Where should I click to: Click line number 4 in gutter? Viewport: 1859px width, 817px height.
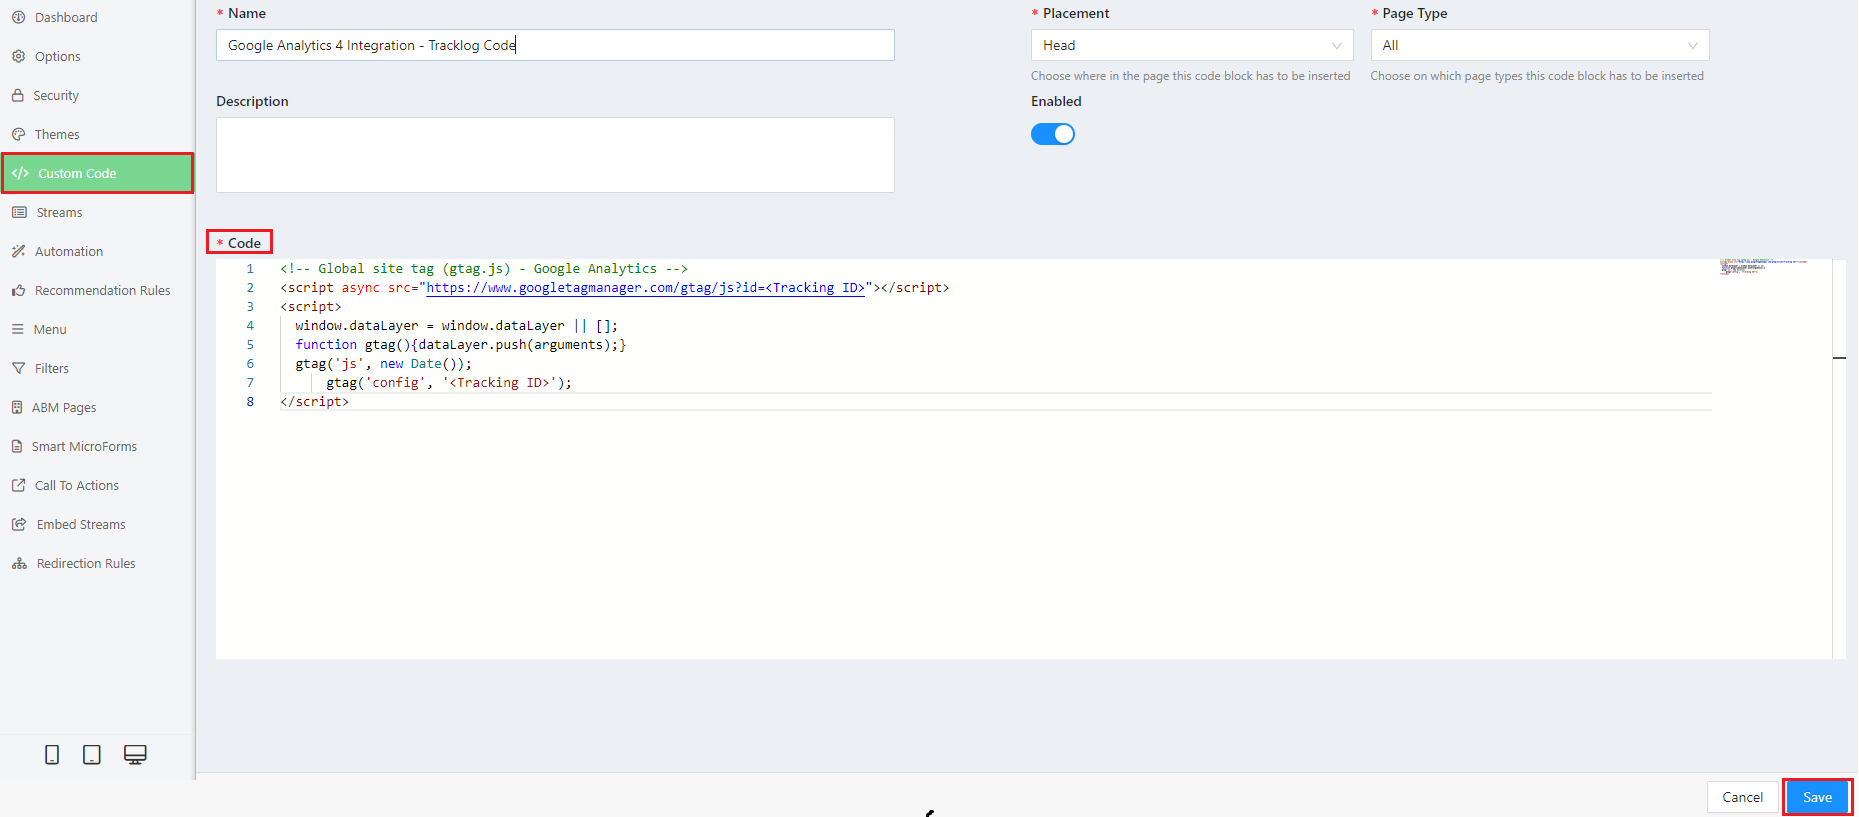coord(250,326)
